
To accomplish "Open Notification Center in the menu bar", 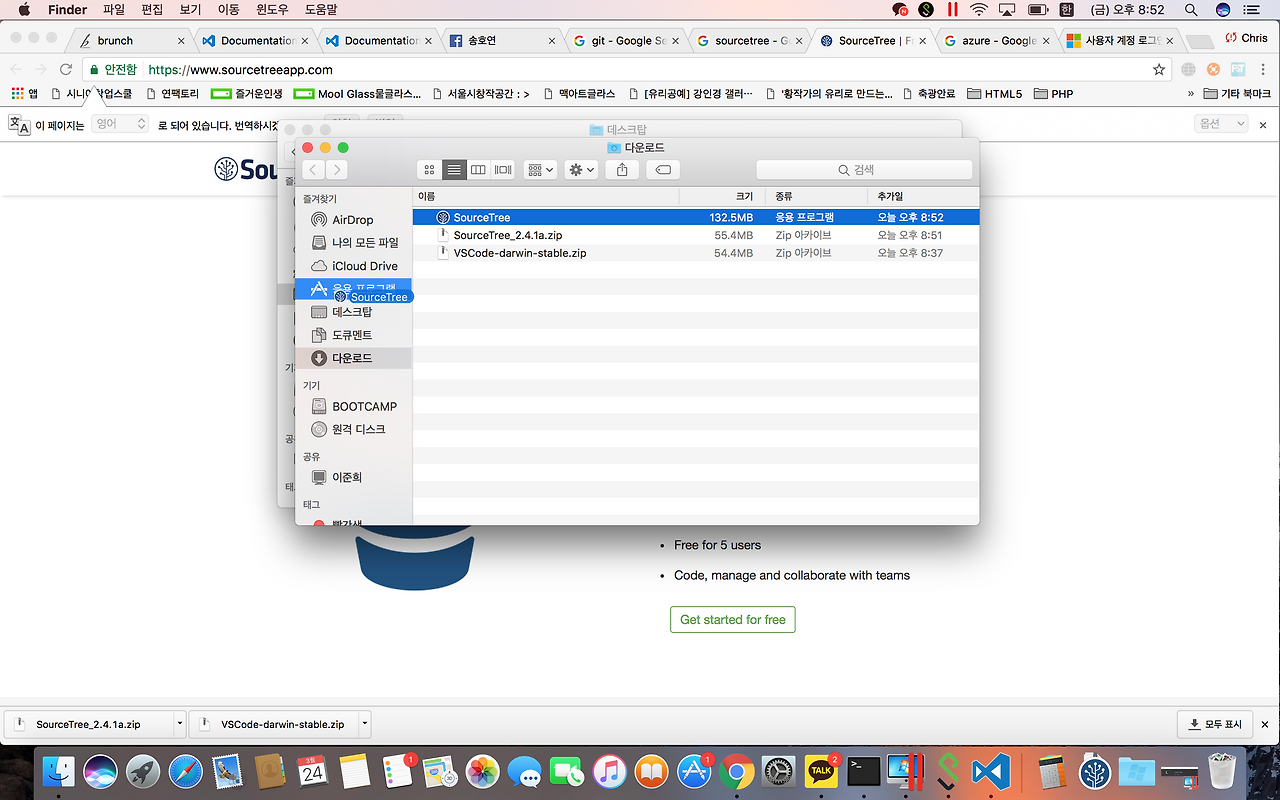I will [1253, 10].
